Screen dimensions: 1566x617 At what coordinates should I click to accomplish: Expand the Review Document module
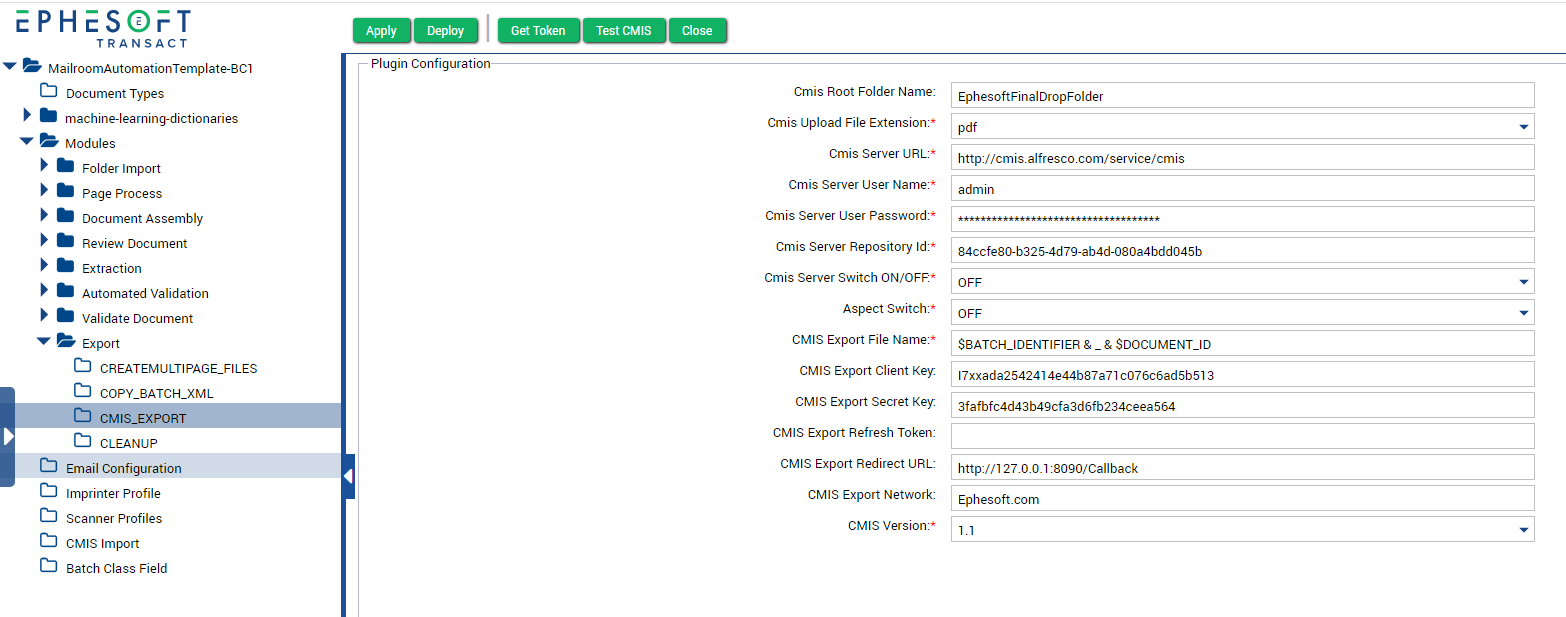pyautogui.click(x=44, y=241)
